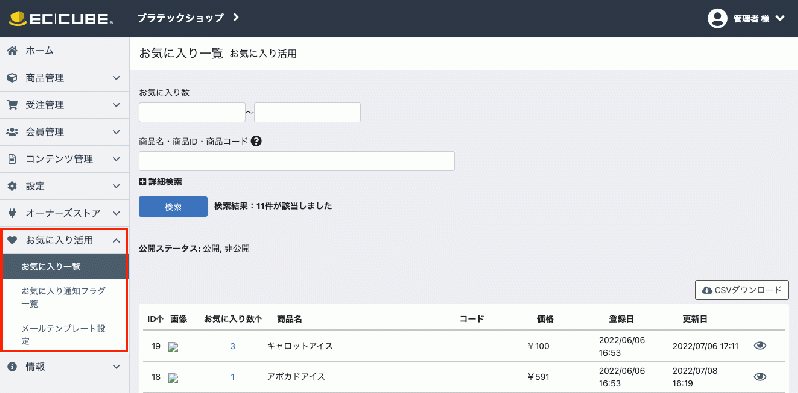
Task: Click 更新日 column header
Action: click(x=695, y=319)
